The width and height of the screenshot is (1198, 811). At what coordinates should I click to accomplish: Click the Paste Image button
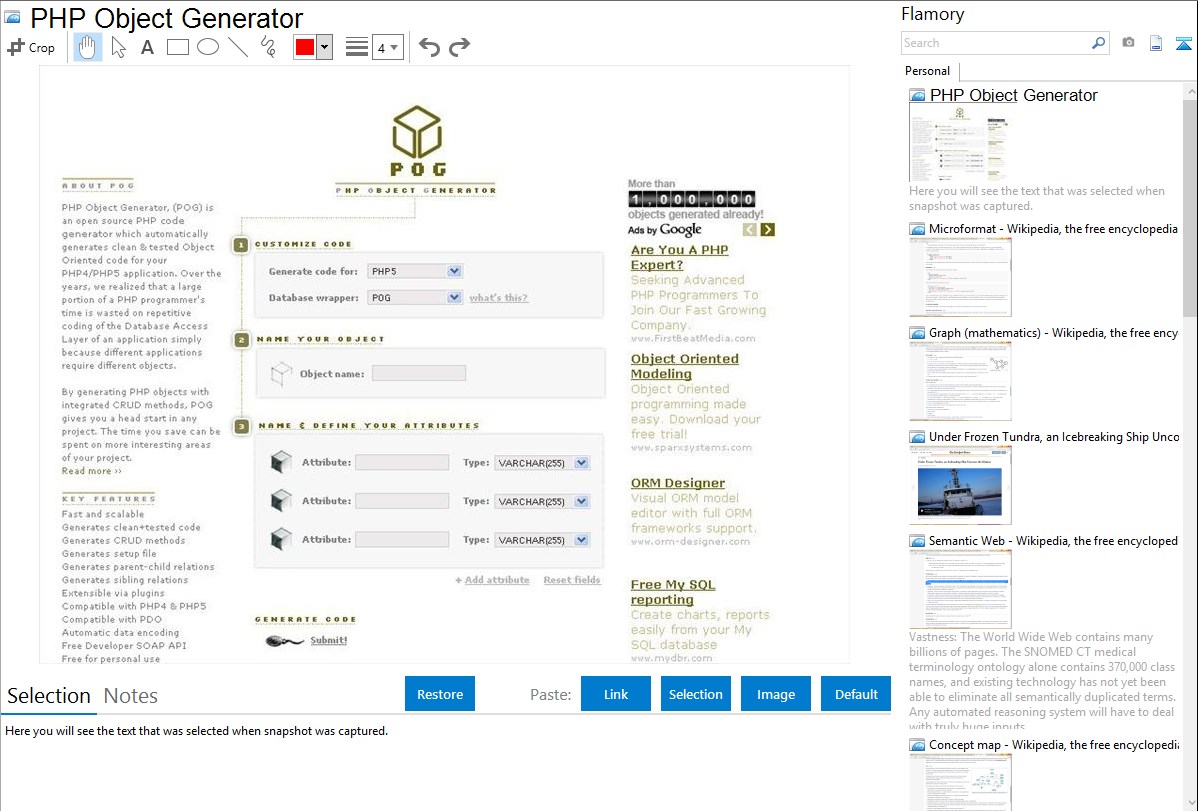pos(775,694)
